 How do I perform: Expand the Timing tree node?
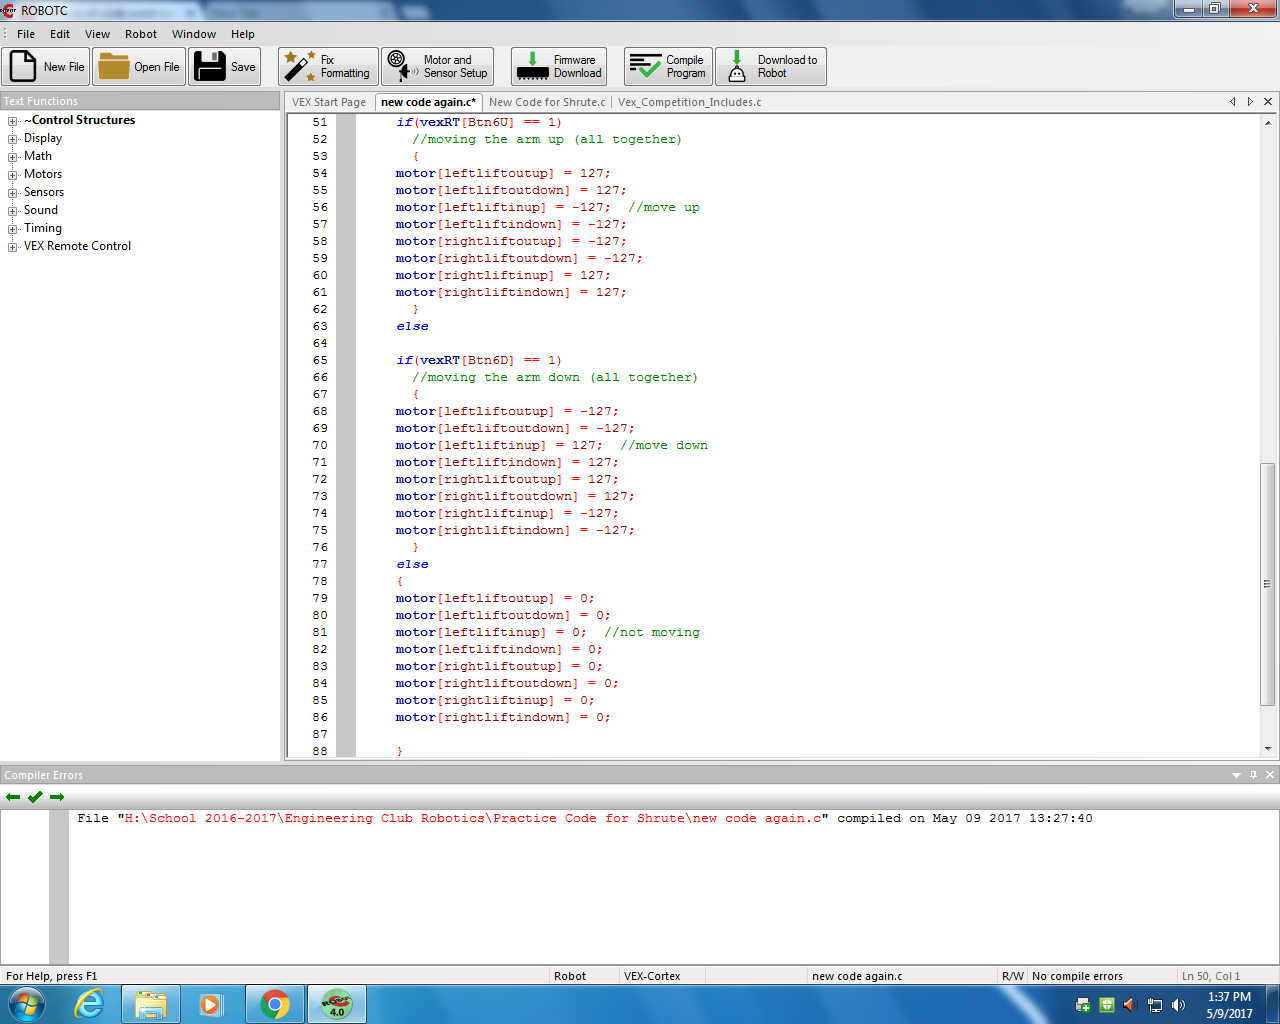point(13,229)
